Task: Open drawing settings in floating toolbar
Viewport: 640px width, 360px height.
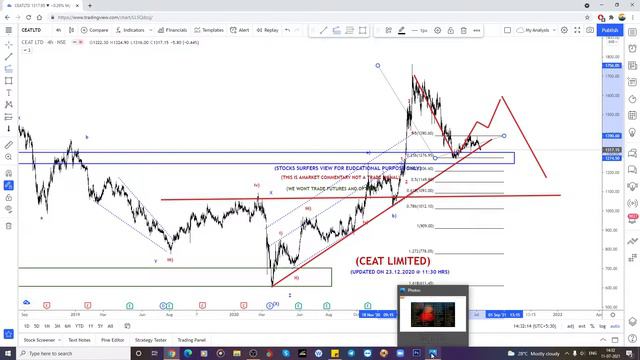Action: point(438,31)
